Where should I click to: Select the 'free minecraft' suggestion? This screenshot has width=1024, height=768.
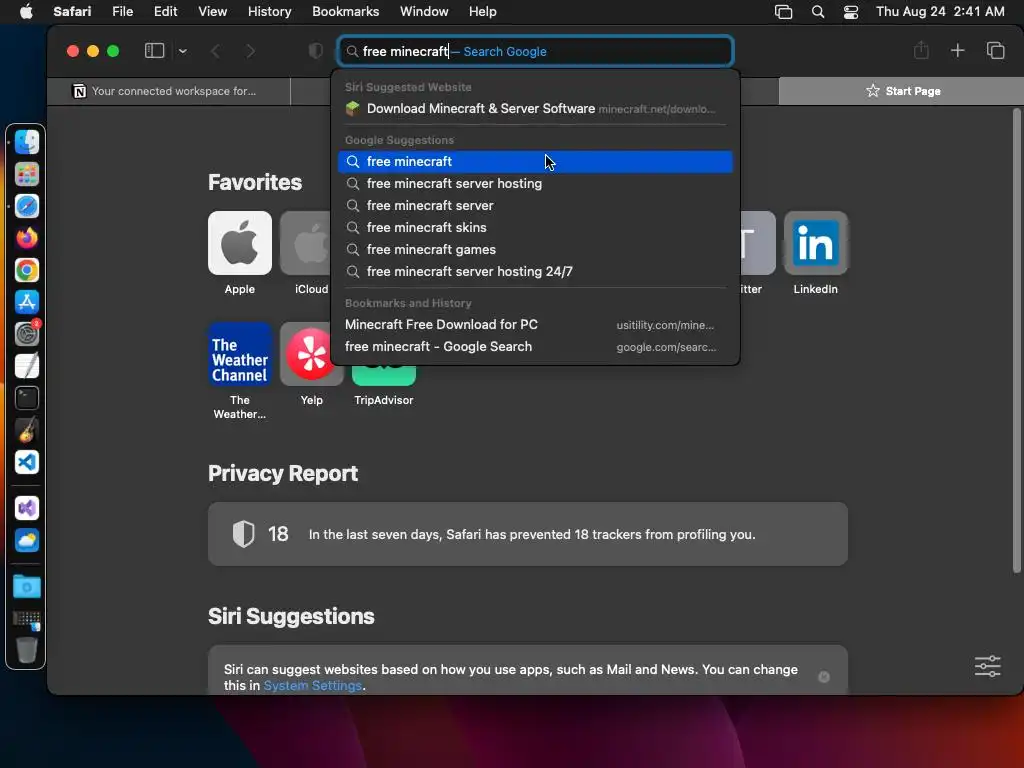(536, 162)
